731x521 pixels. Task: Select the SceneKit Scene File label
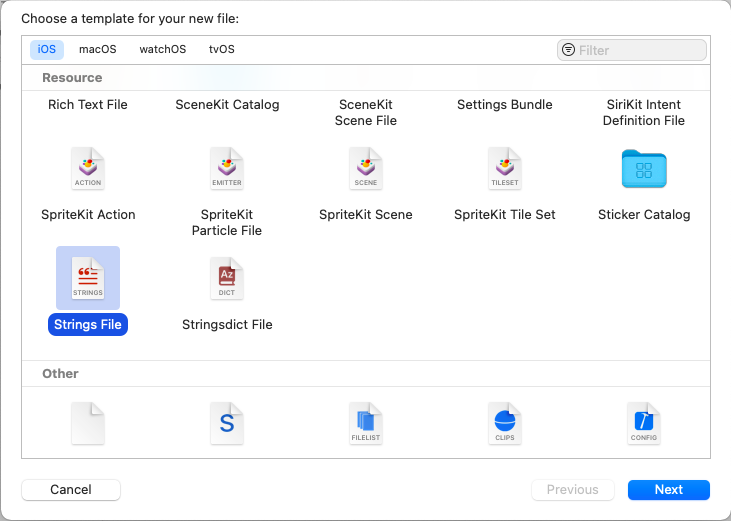click(366, 112)
